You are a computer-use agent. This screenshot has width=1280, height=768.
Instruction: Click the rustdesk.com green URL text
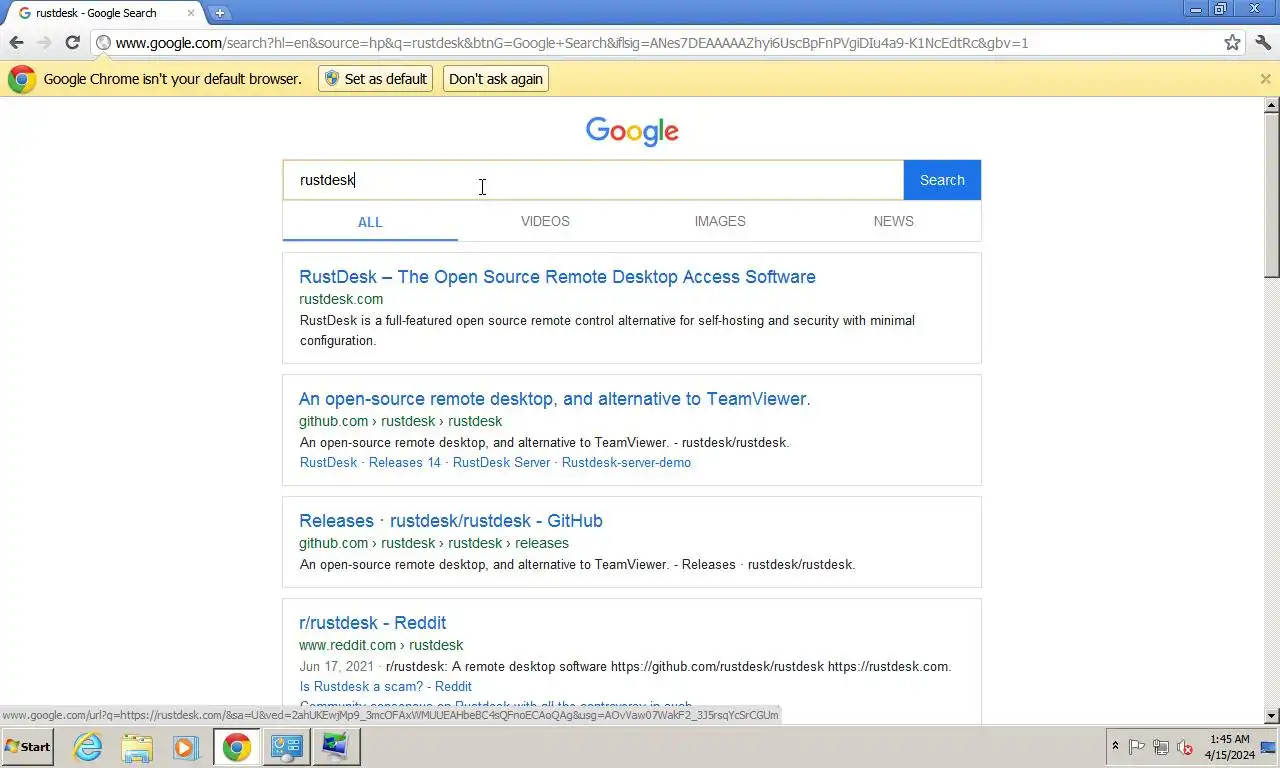coord(341,299)
